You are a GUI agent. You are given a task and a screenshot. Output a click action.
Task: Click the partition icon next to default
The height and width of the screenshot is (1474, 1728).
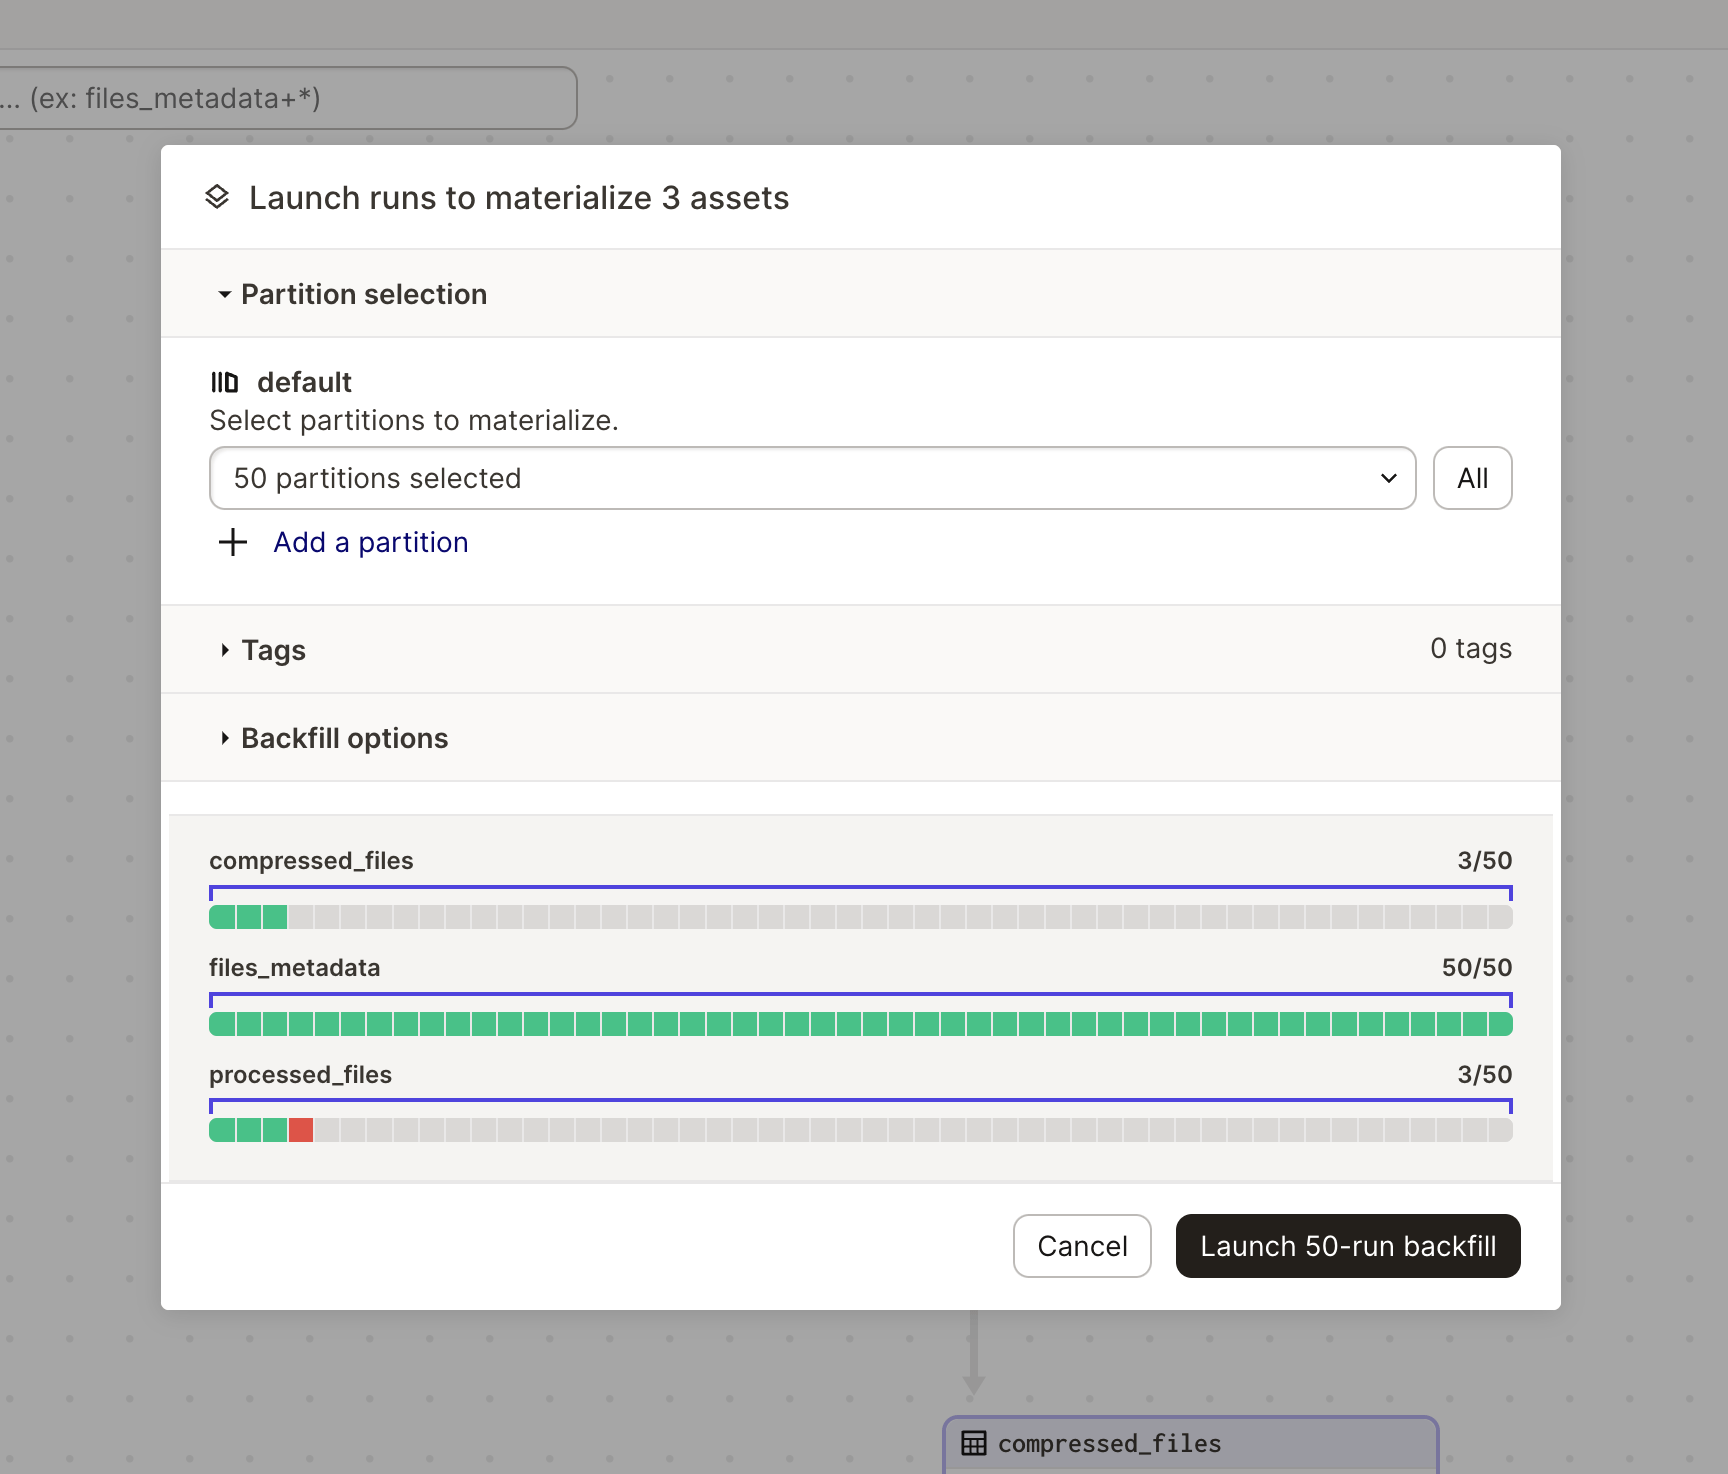pos(225,382)
